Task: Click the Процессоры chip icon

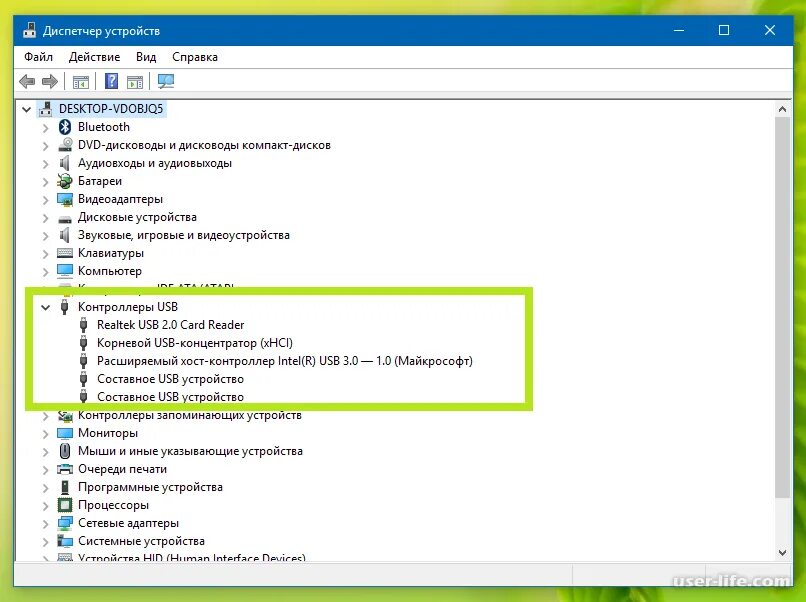Action: pyautogui.click(x=65, y=505)
